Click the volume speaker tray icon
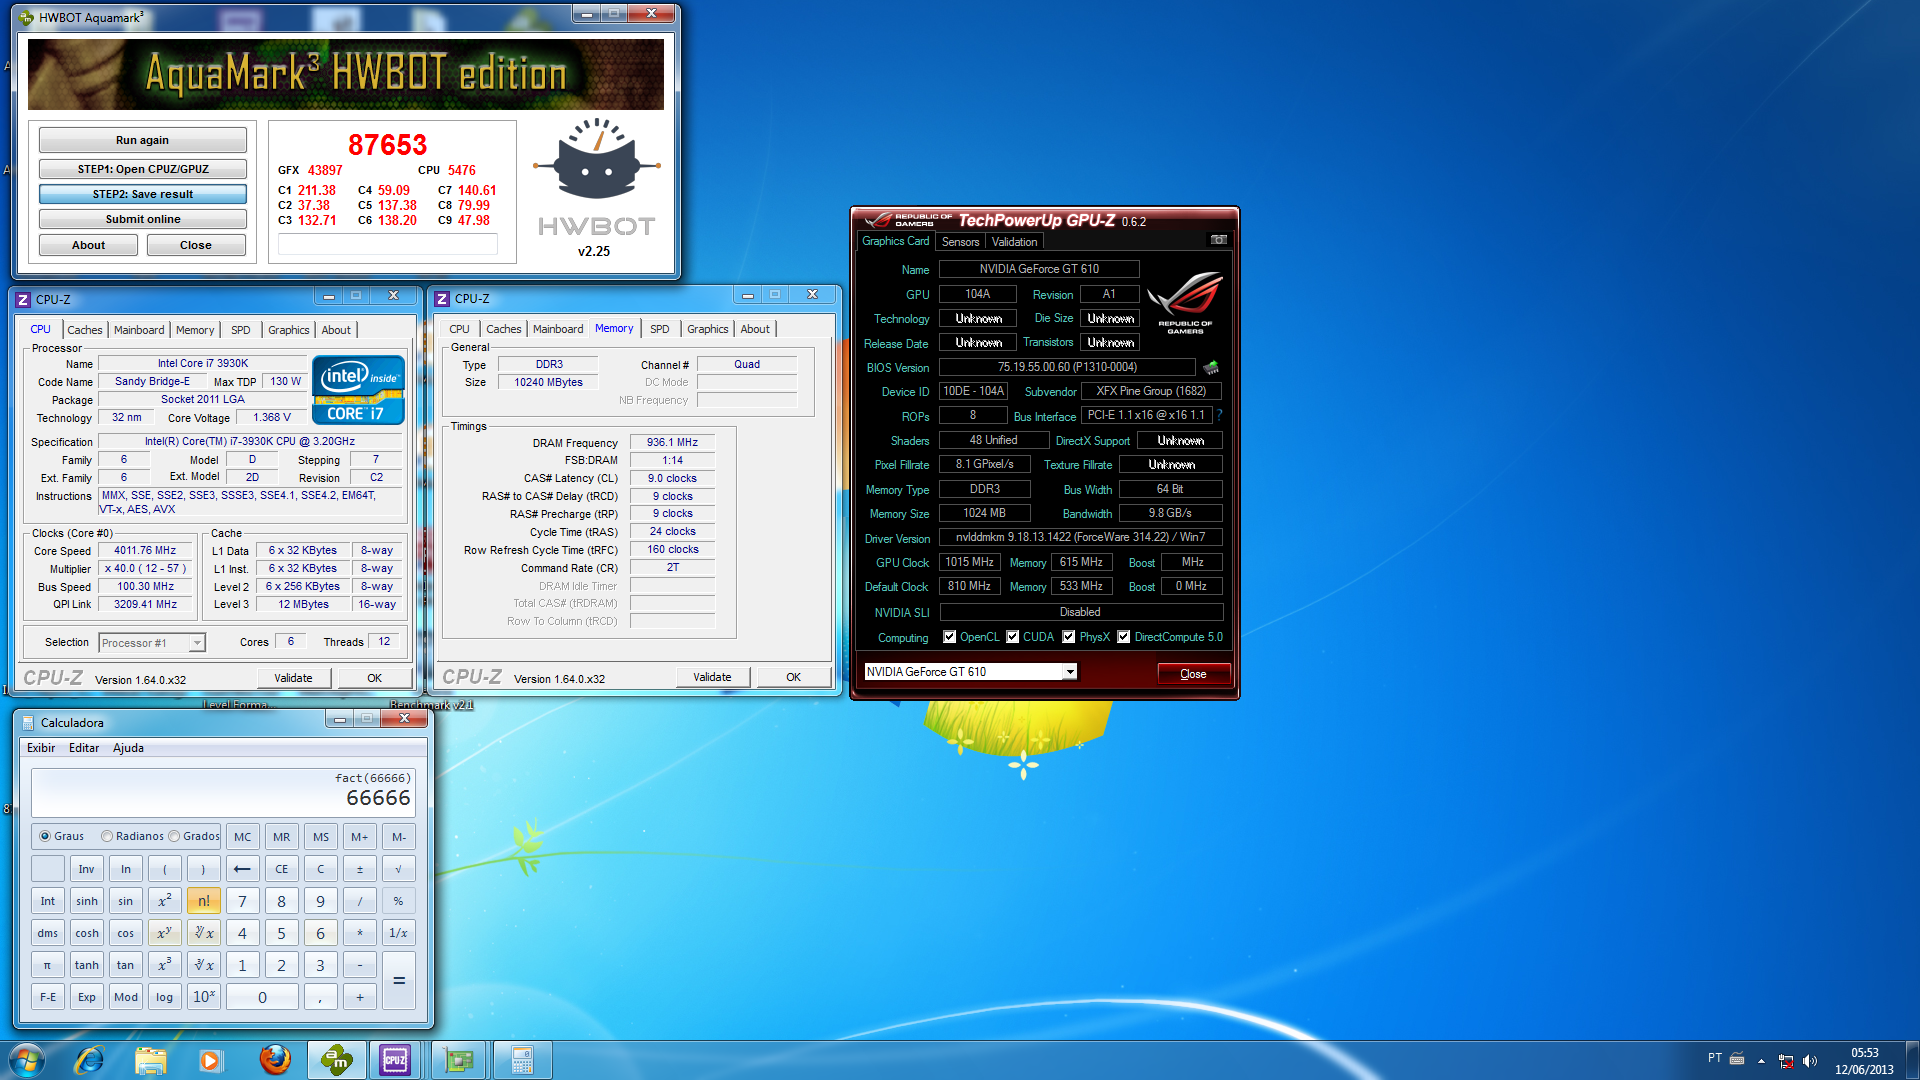This screenshot has height=1080, width=1920. tap(1810, 1061)
